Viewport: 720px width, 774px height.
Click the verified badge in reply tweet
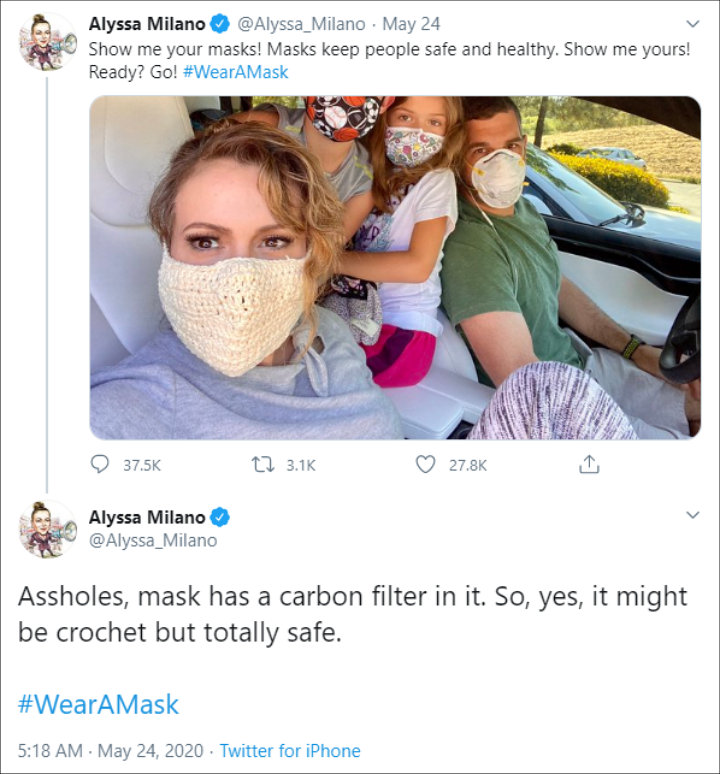[x=221, y=517]
